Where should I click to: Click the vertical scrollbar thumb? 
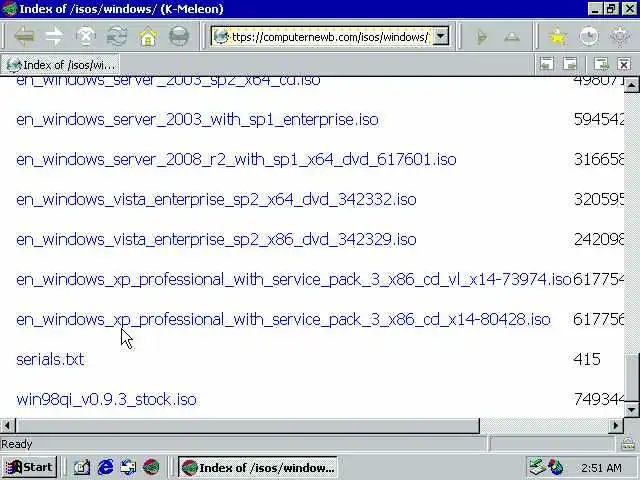(x=631, y=378)
